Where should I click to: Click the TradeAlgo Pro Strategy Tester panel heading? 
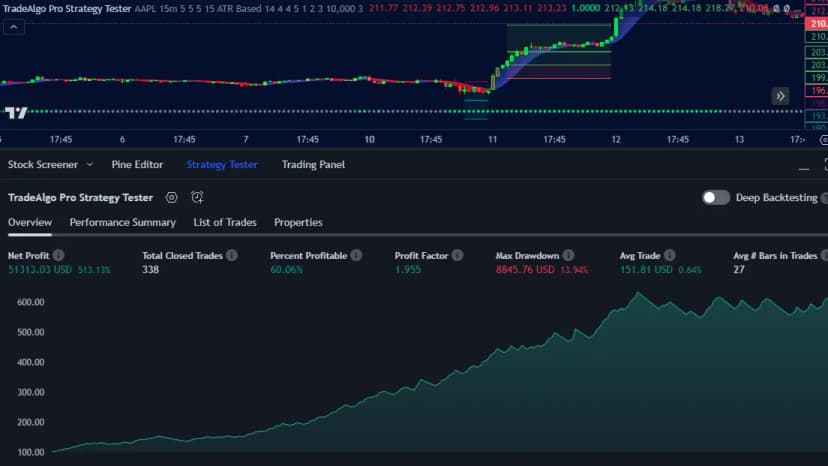pos(80,198)
